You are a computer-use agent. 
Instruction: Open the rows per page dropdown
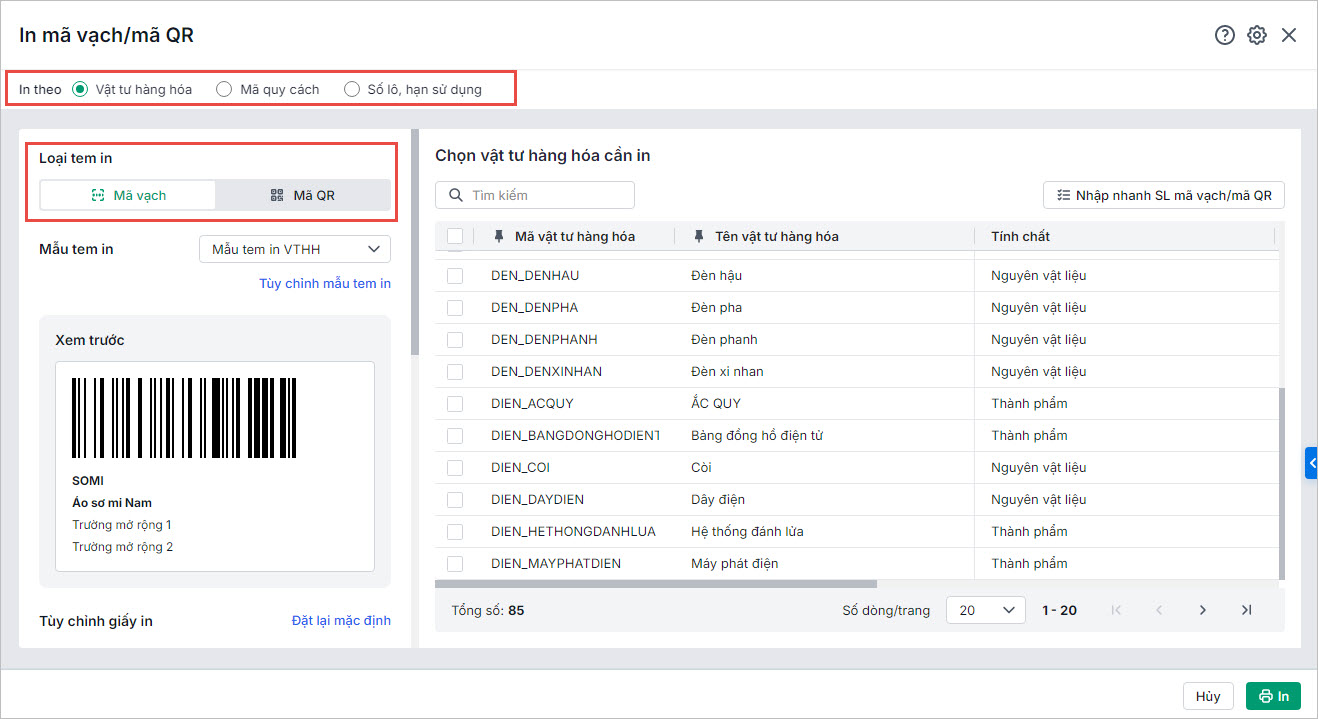[985, 610]
